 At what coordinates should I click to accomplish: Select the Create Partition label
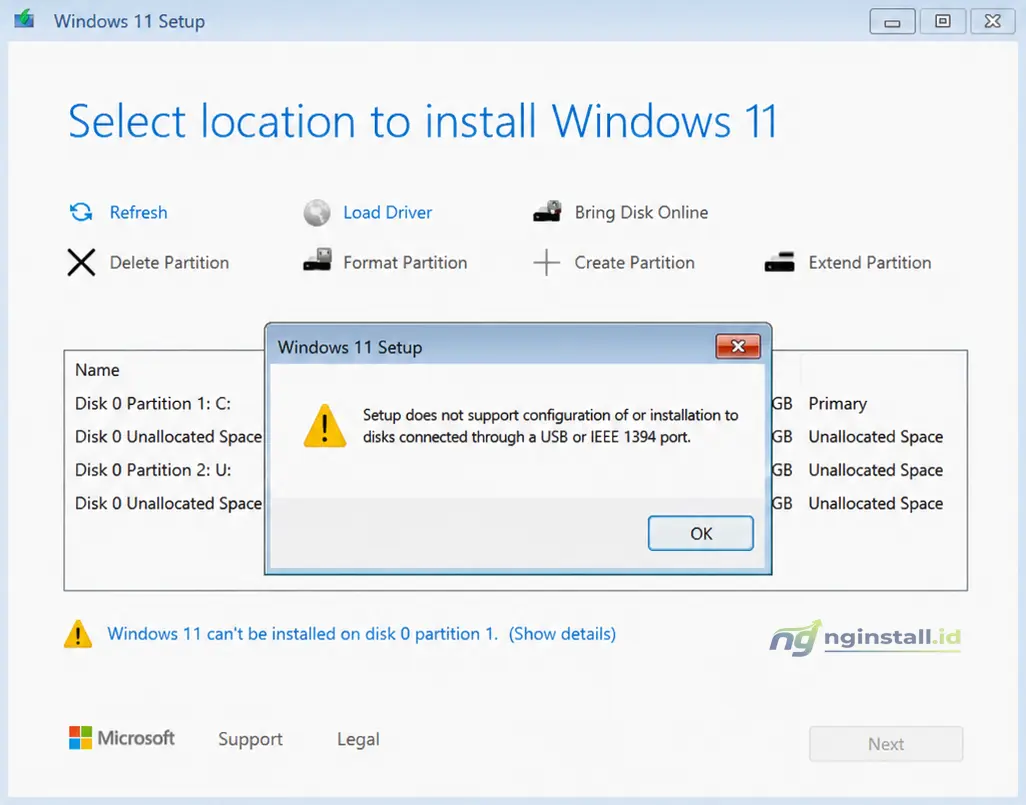coord(634,262)
